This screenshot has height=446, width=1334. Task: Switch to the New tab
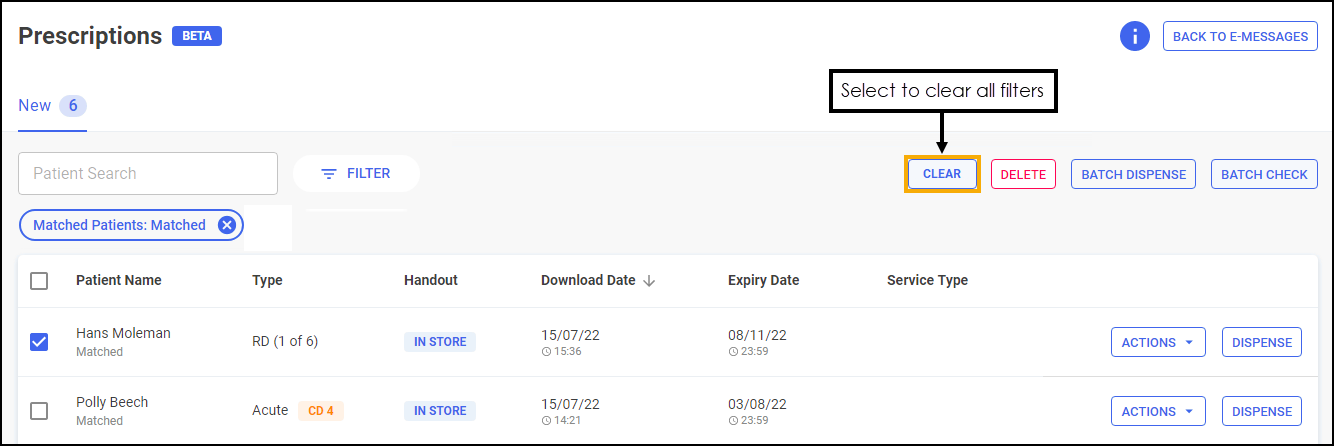(x=35, y=106)
